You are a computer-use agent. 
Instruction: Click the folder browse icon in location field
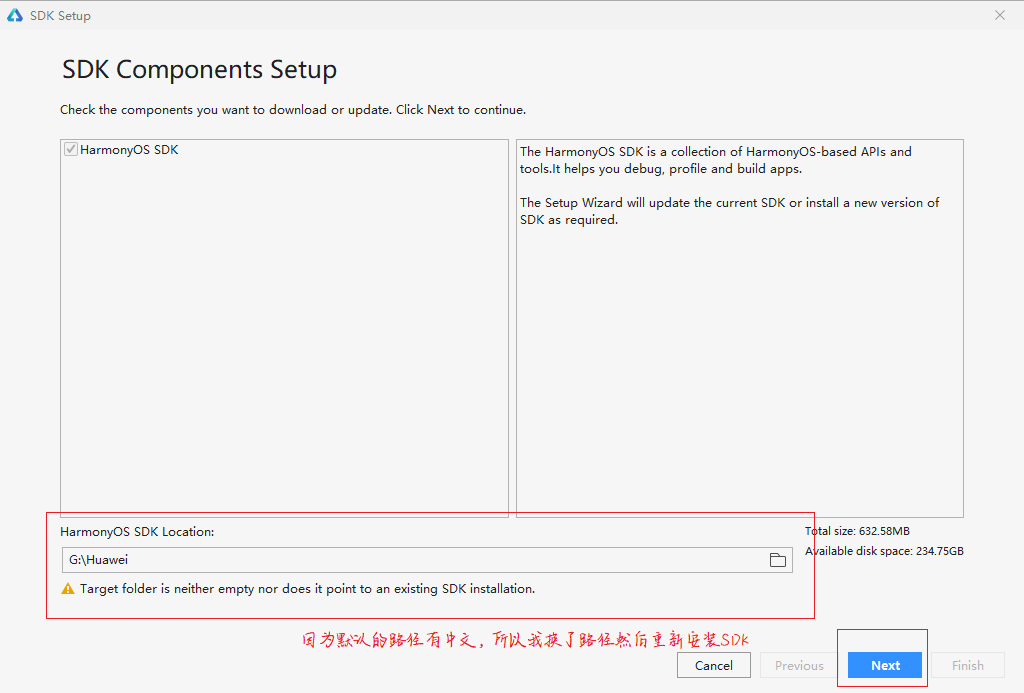coord(777,560)
